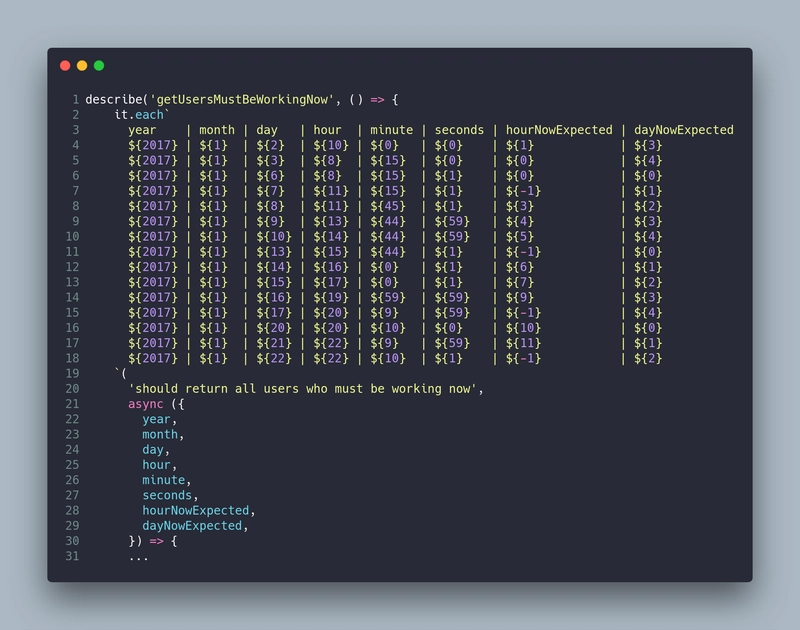Image resolution: width=800 pixels, height=630 pixels.
Task: Click the 'getUsersMustBeWorkingNow' string on line 1
Action: coord(242,99)
